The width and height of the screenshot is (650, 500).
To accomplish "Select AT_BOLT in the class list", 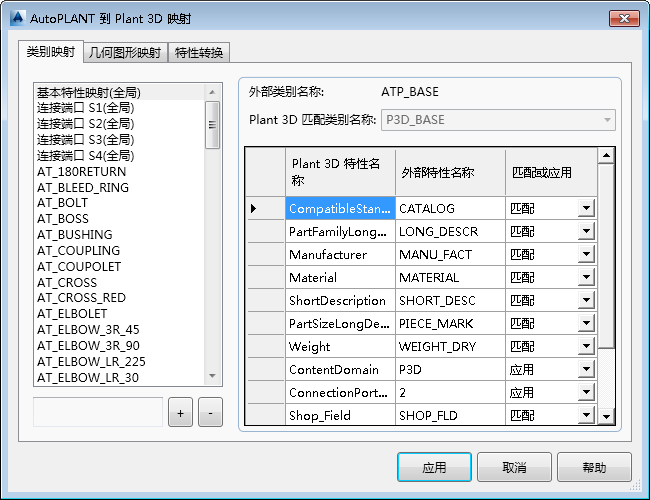I will coord(120,203).
